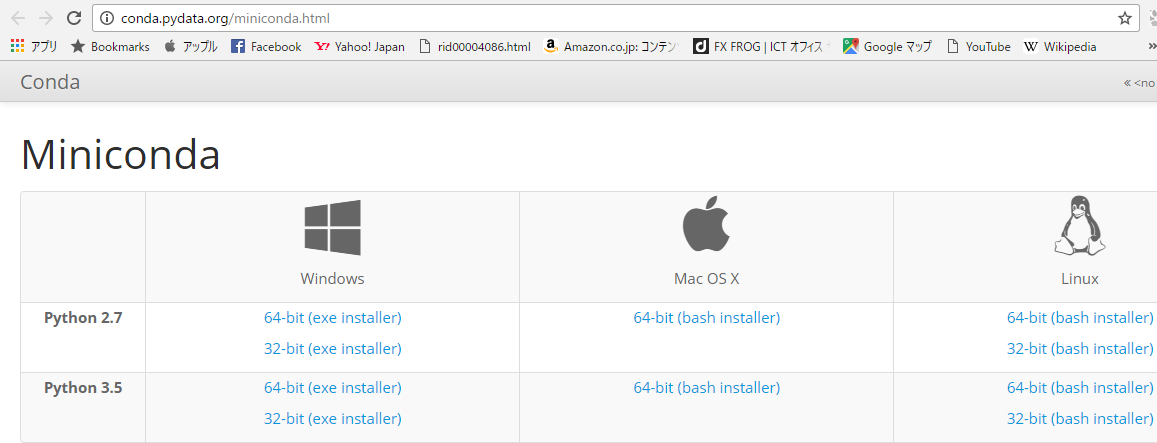Click the browser reload button
This screenshot has width=1157, height=443.
73,18
